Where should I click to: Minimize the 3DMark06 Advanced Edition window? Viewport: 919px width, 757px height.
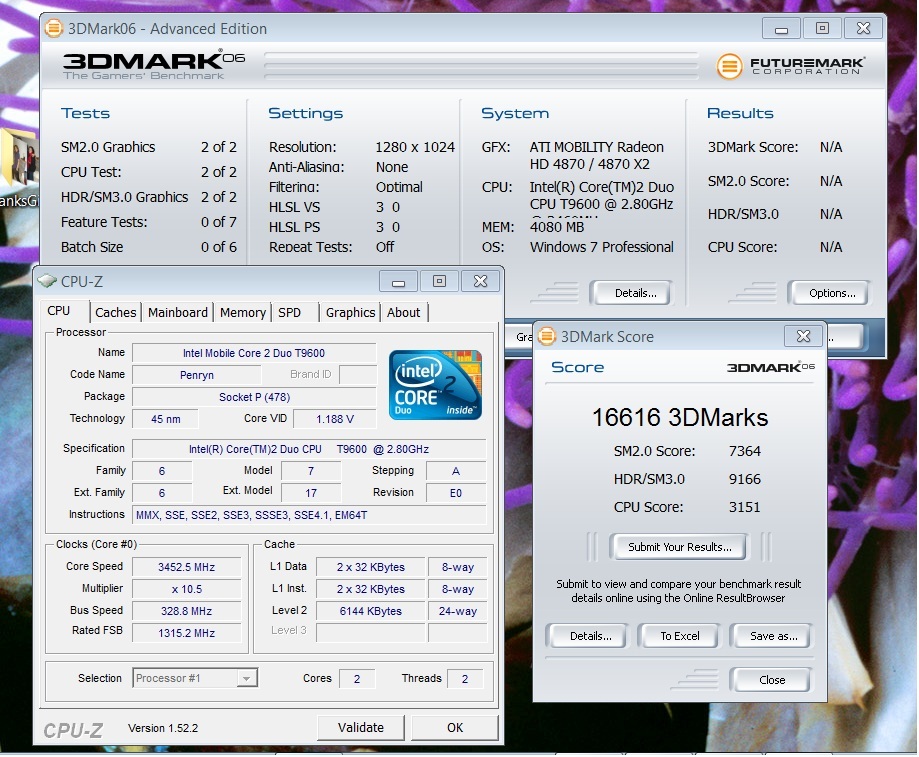click(x=781, y=29)
